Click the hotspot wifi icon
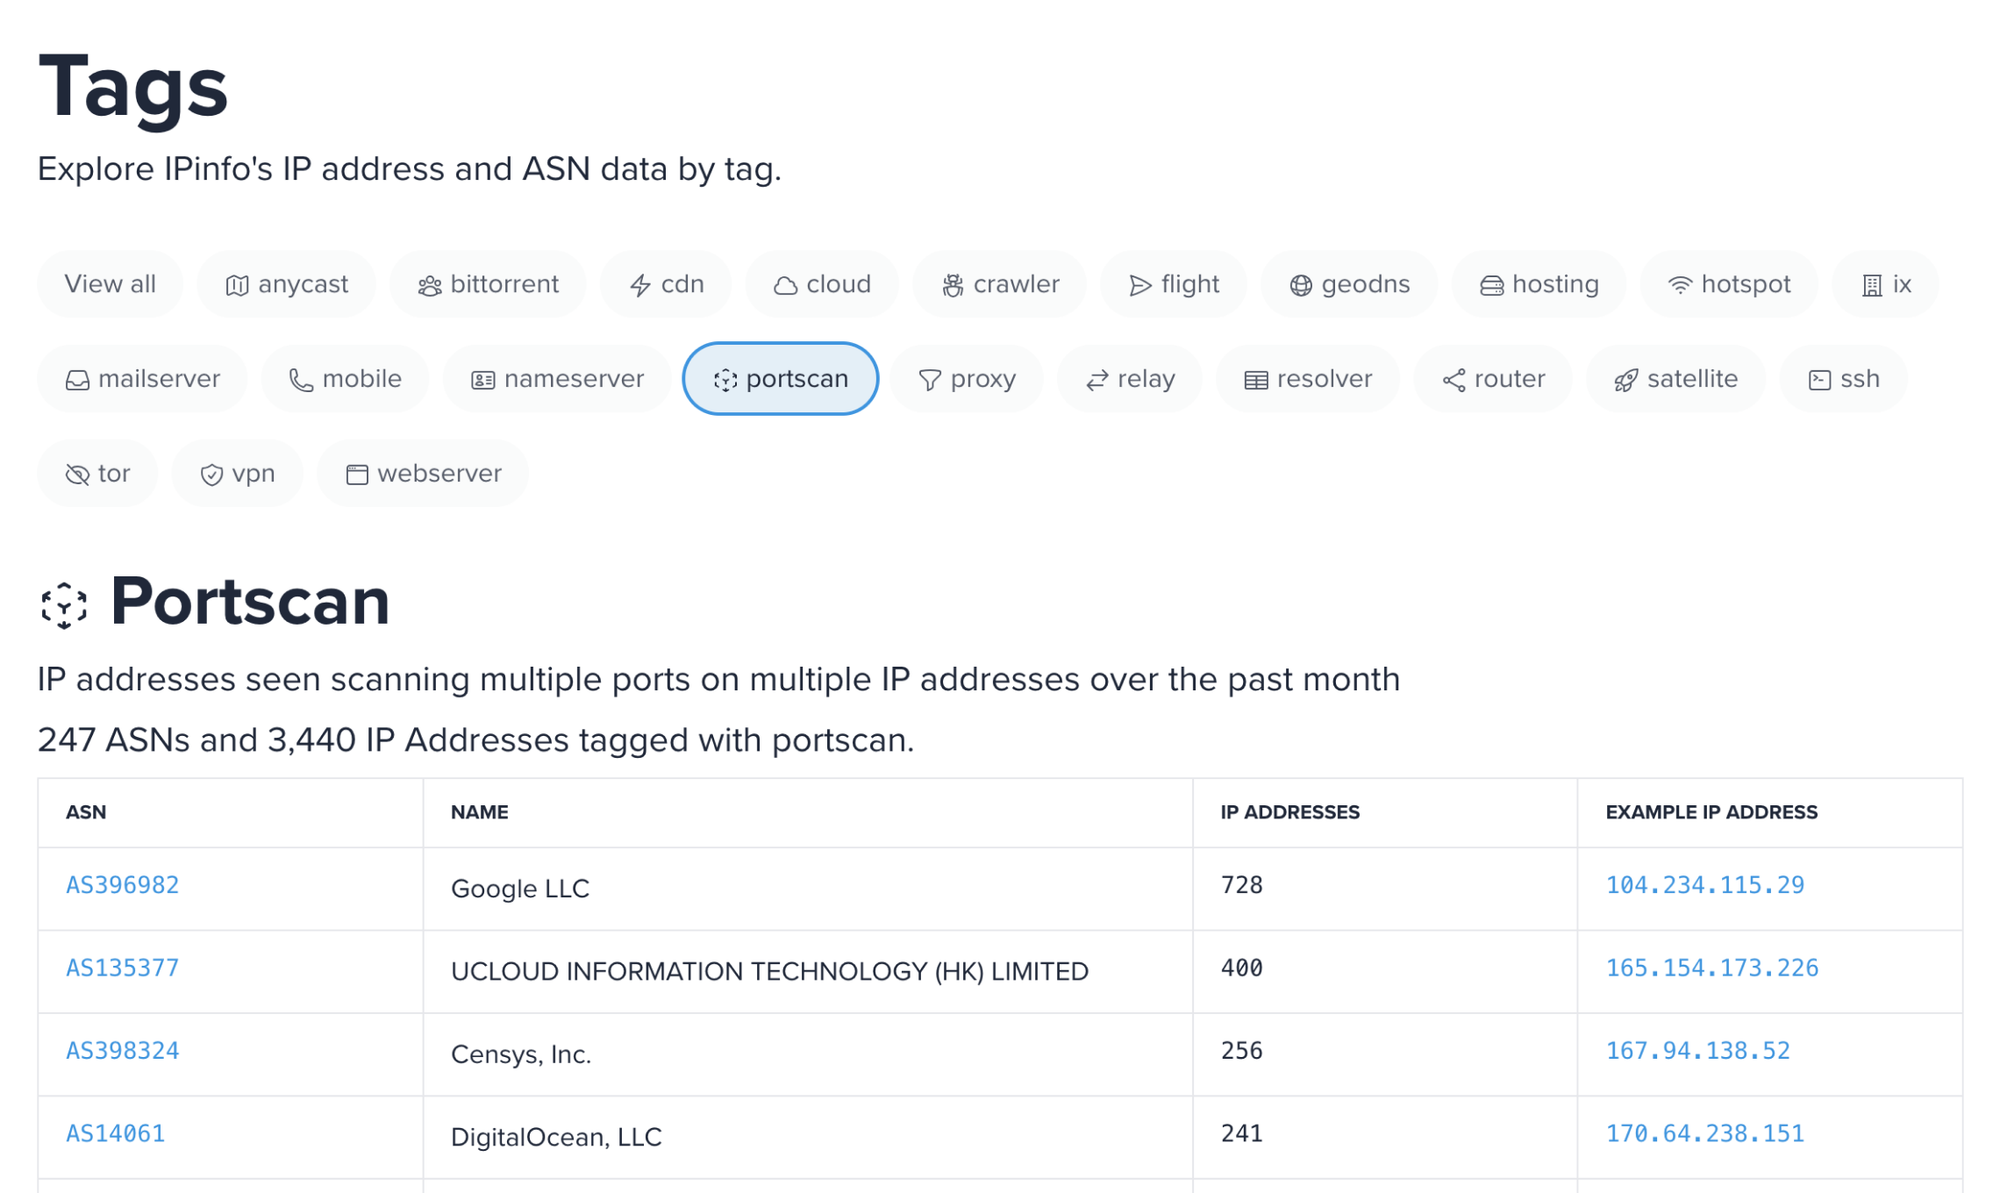The height and width of the screenshot is (1193, 2000). click(x=1680, y=285)
